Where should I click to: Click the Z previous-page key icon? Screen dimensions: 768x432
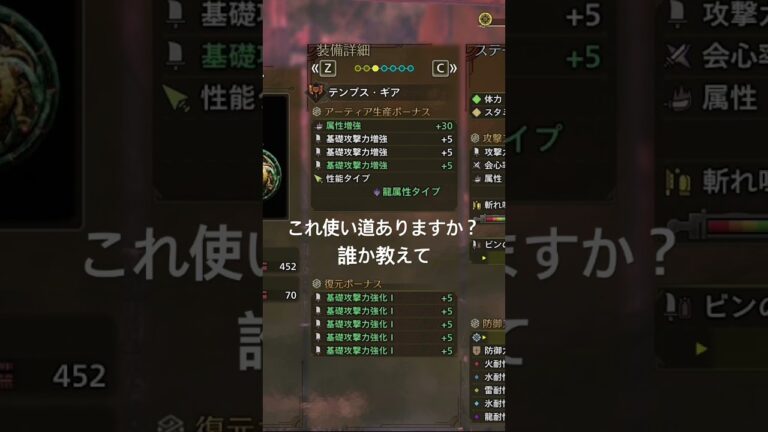pos(328,69)
